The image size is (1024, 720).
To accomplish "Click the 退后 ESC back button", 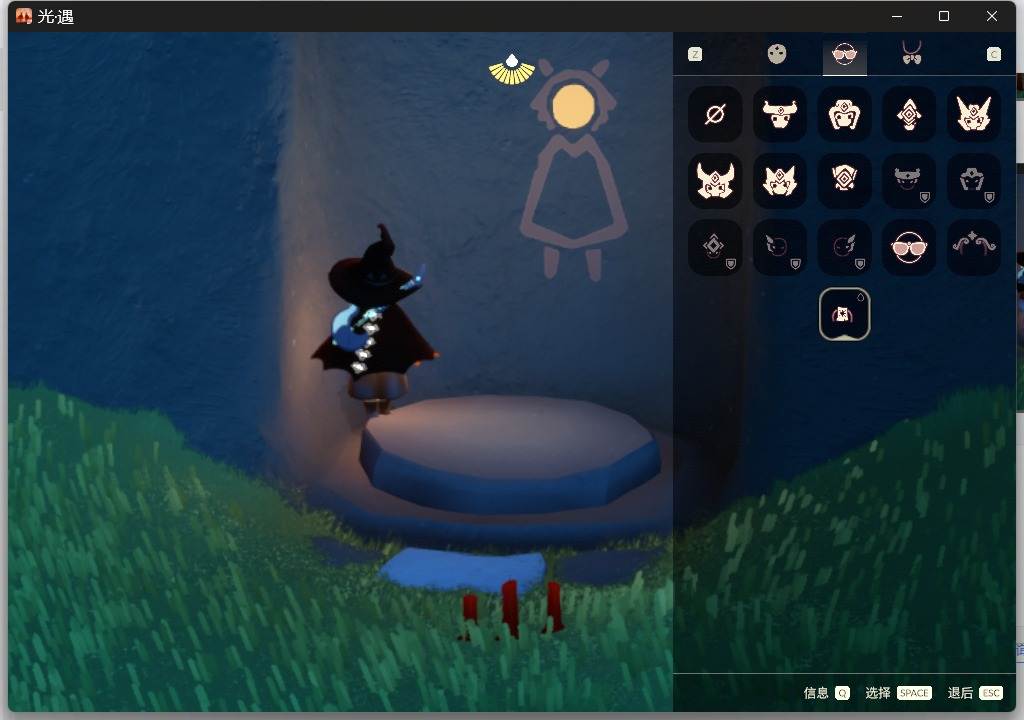I will (x=974, y=693).
